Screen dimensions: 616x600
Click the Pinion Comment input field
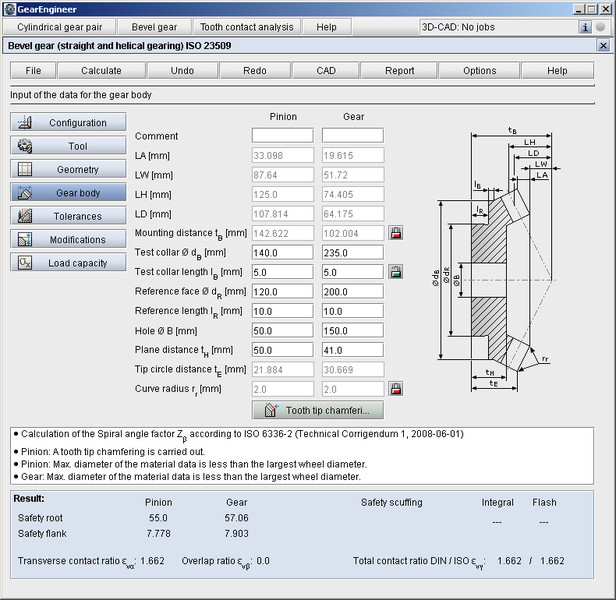(282, 136)
